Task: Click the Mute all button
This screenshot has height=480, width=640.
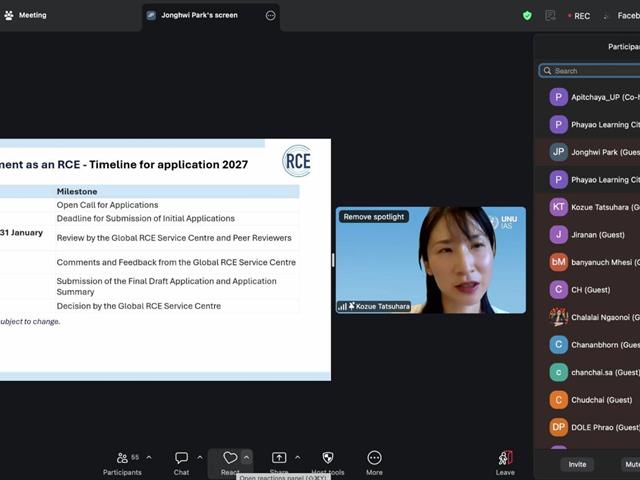Action: coord(631,464)
